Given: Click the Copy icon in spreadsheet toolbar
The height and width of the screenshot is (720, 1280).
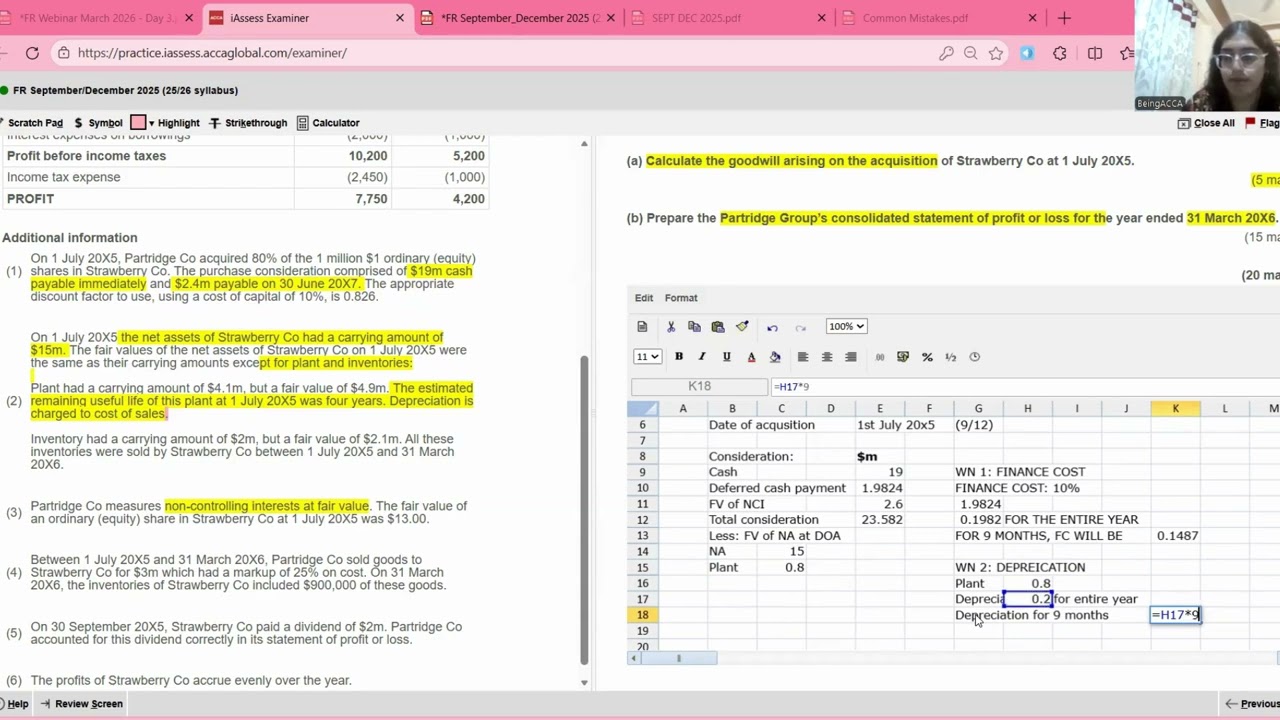Looking at the screenshot, I should pyautogui.click(x=694, y=327).
